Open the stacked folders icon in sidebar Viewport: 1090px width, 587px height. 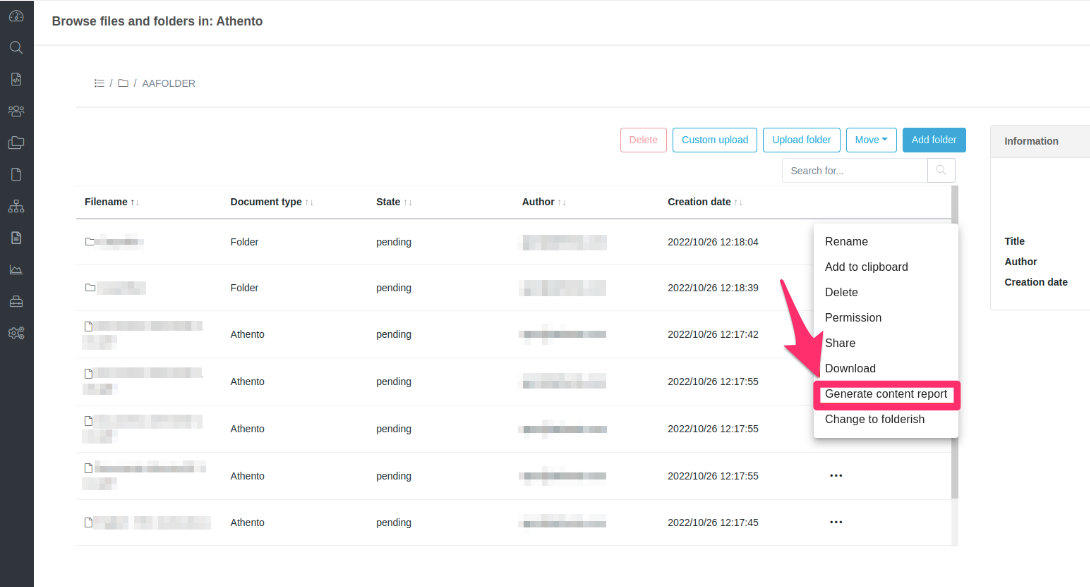(x=16, y=143)
